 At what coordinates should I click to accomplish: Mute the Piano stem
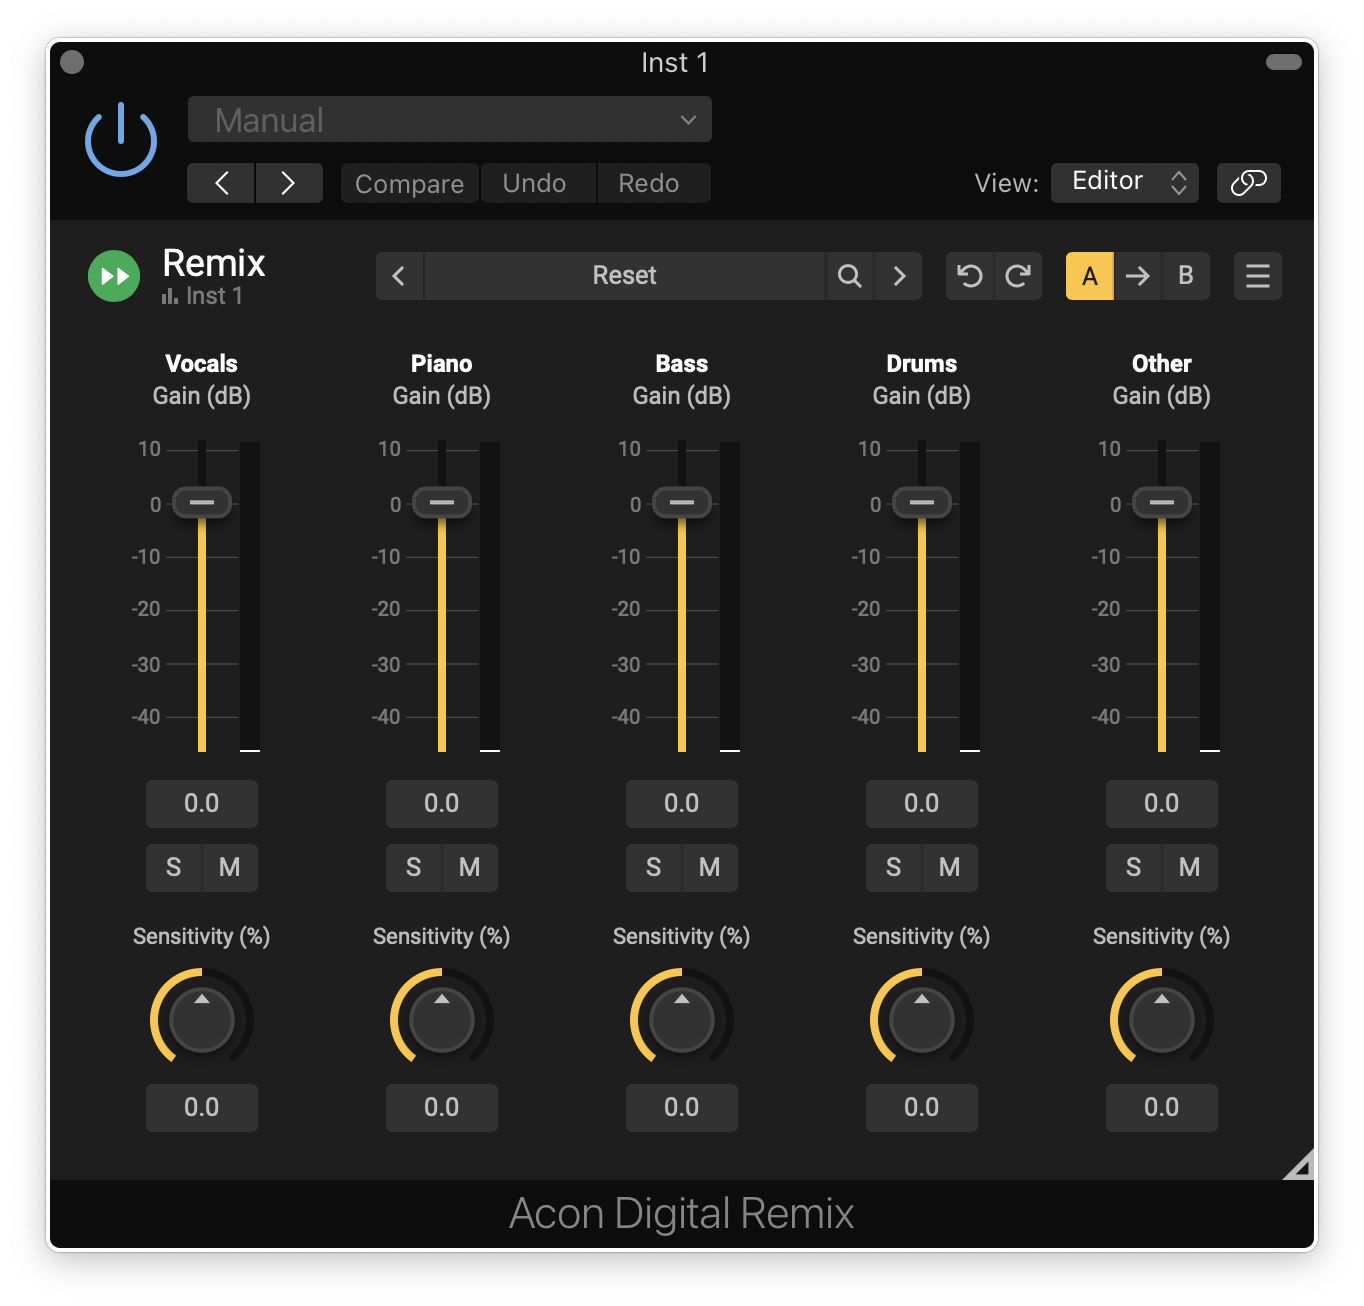[x=470, y=867]
